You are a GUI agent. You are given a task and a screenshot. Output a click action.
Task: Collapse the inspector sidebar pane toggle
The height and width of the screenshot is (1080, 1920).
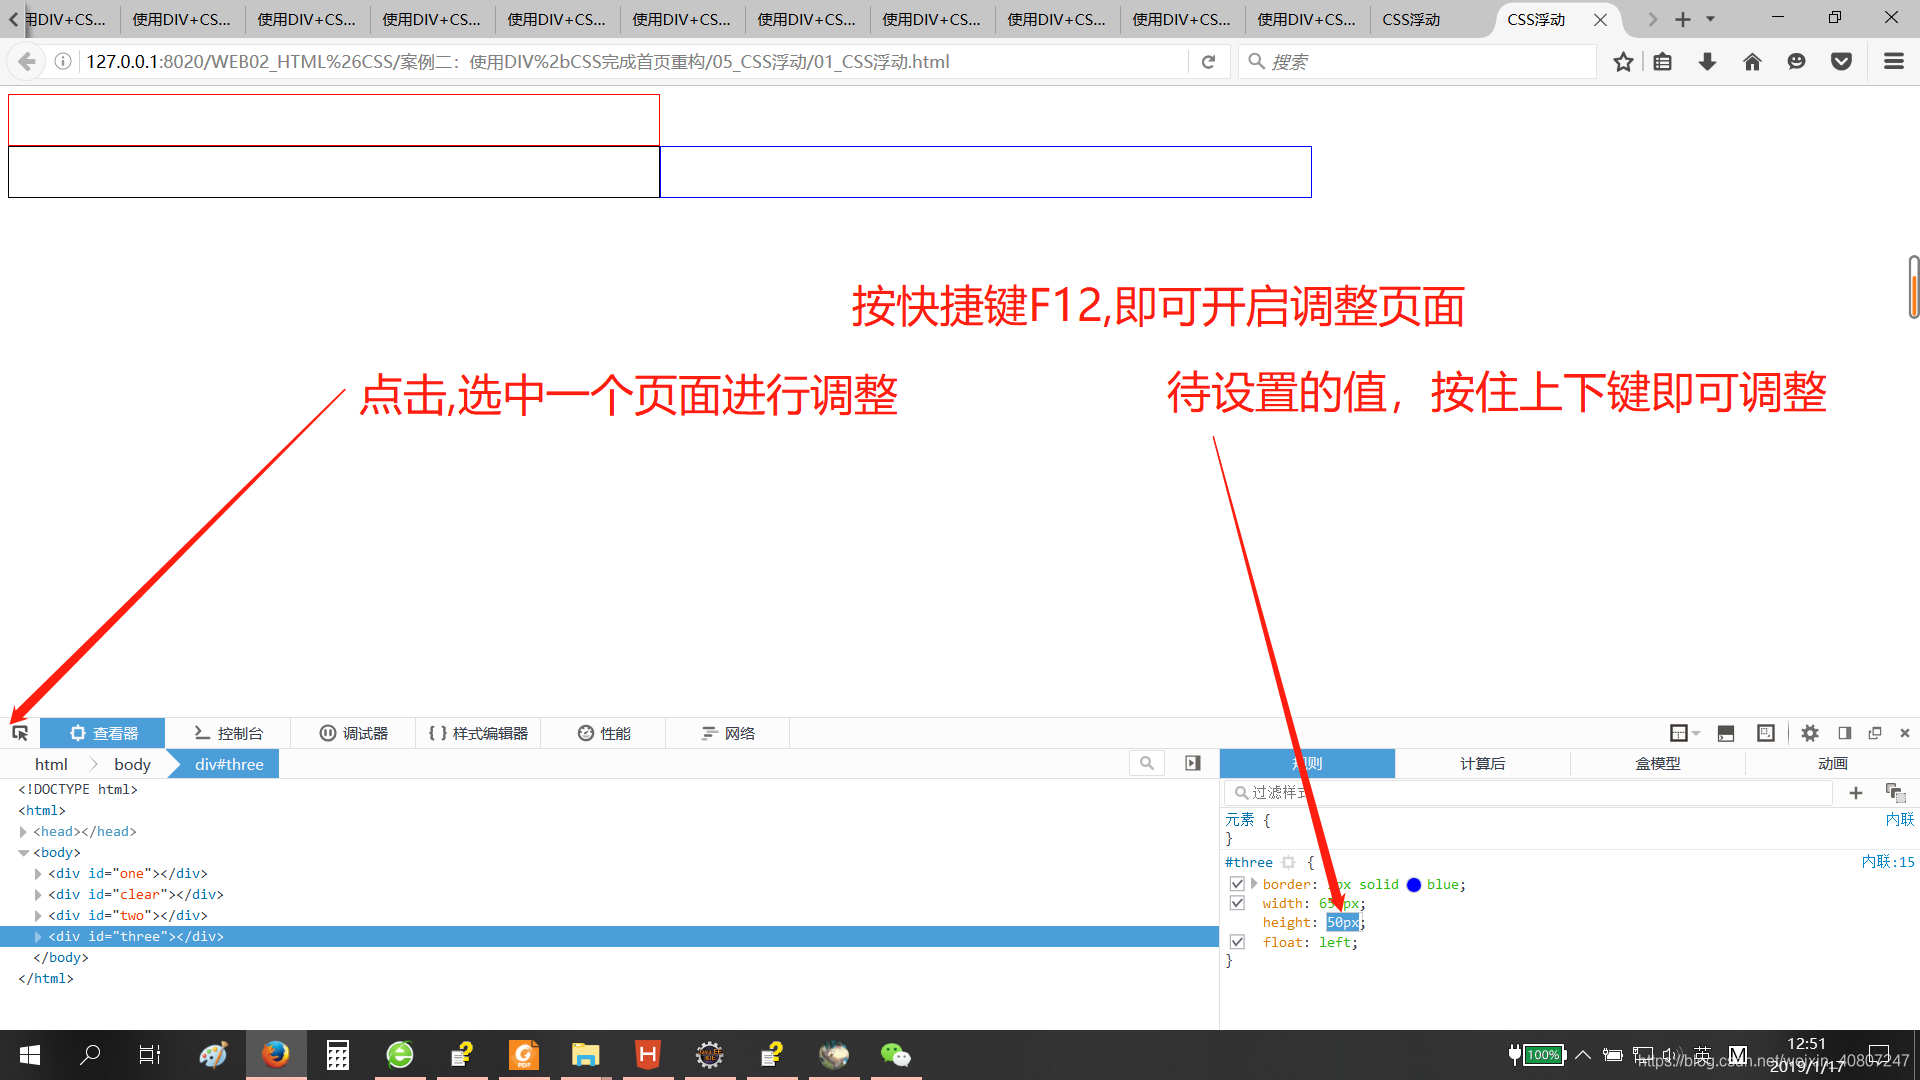1193,763
